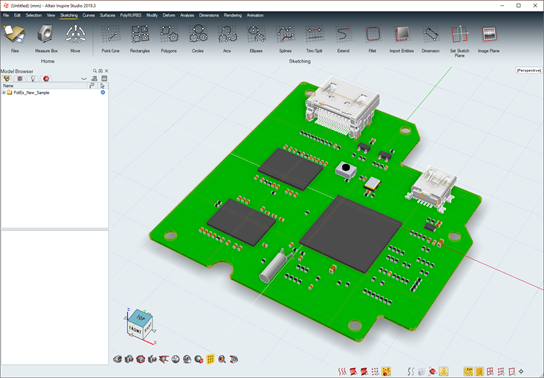
Task: Switch to the Rendering ribbon tab
Action: click(x=232, y=15)
